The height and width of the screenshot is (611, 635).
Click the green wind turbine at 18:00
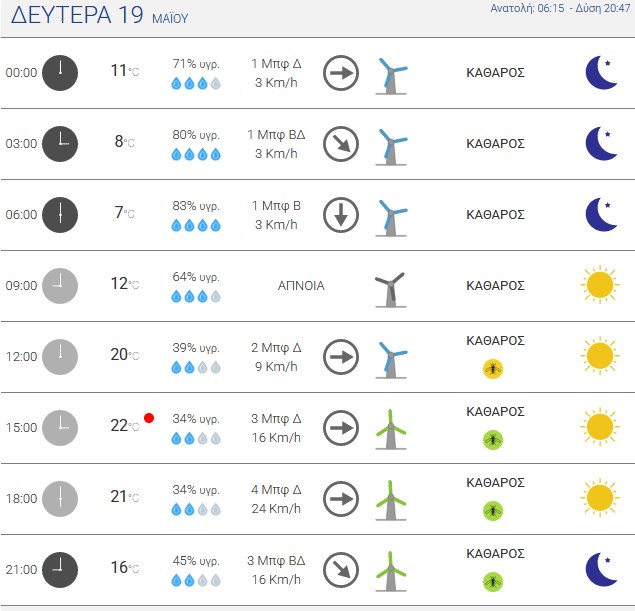(x=391, y=500)
